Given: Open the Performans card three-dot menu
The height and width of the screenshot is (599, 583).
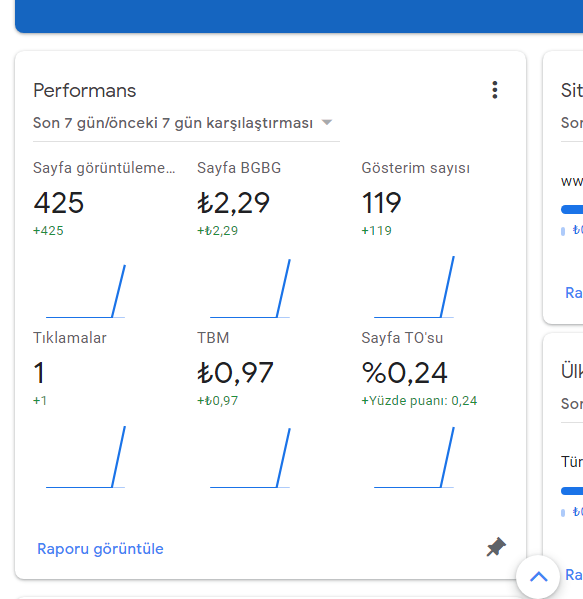Looking at the screenshot, I should 495,90.
